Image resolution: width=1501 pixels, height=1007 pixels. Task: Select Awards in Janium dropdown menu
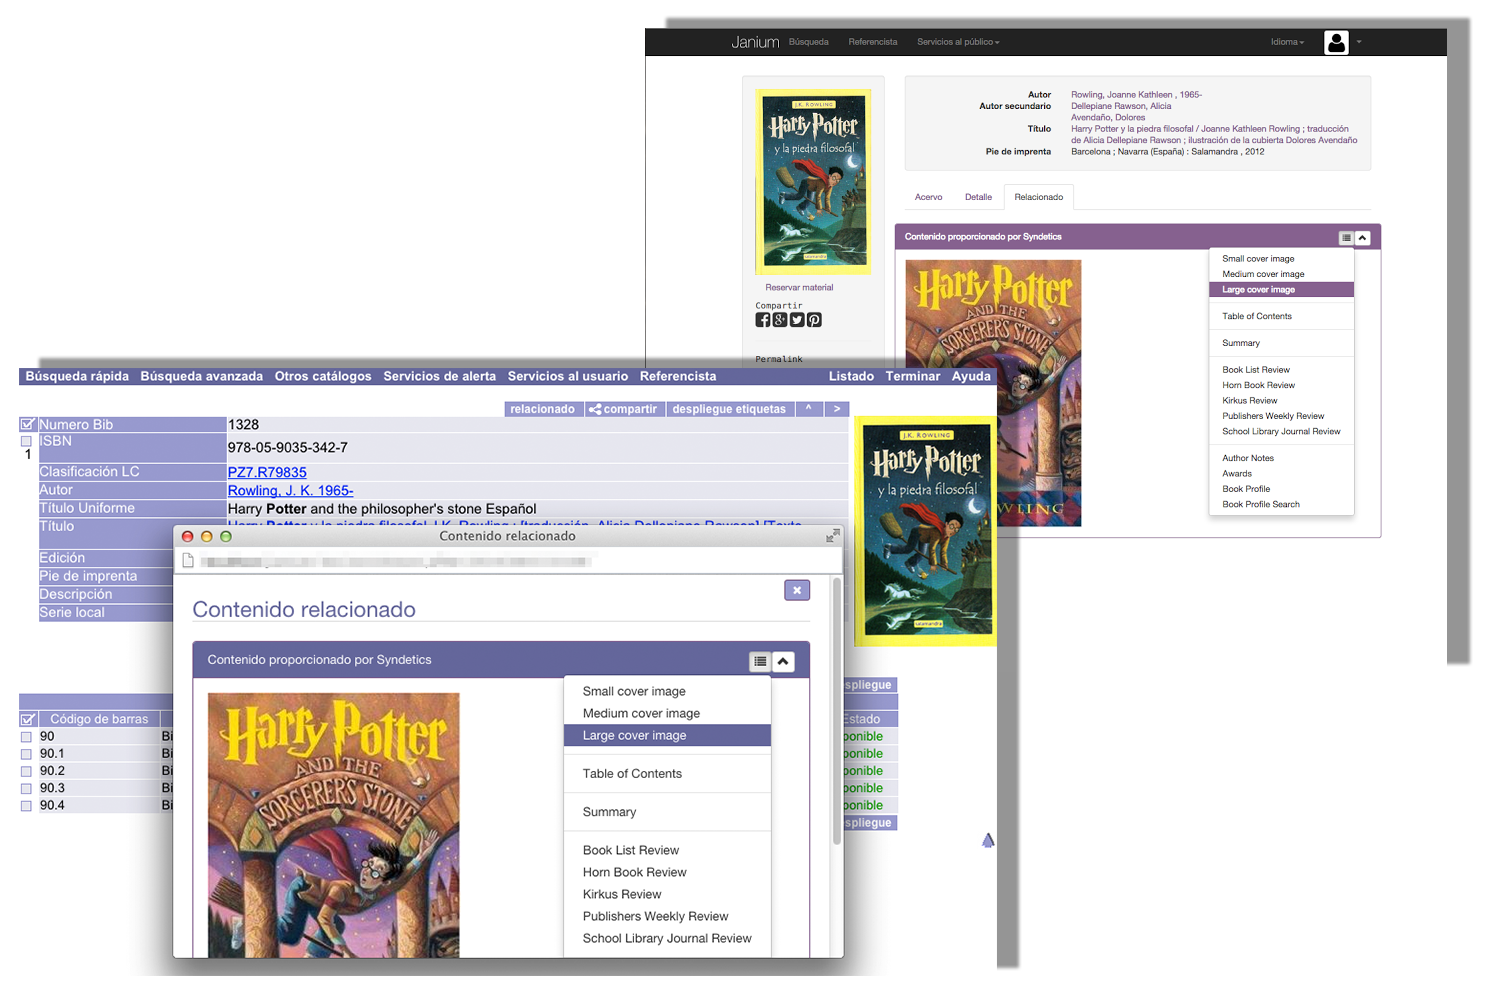(x=1281, y=474)
